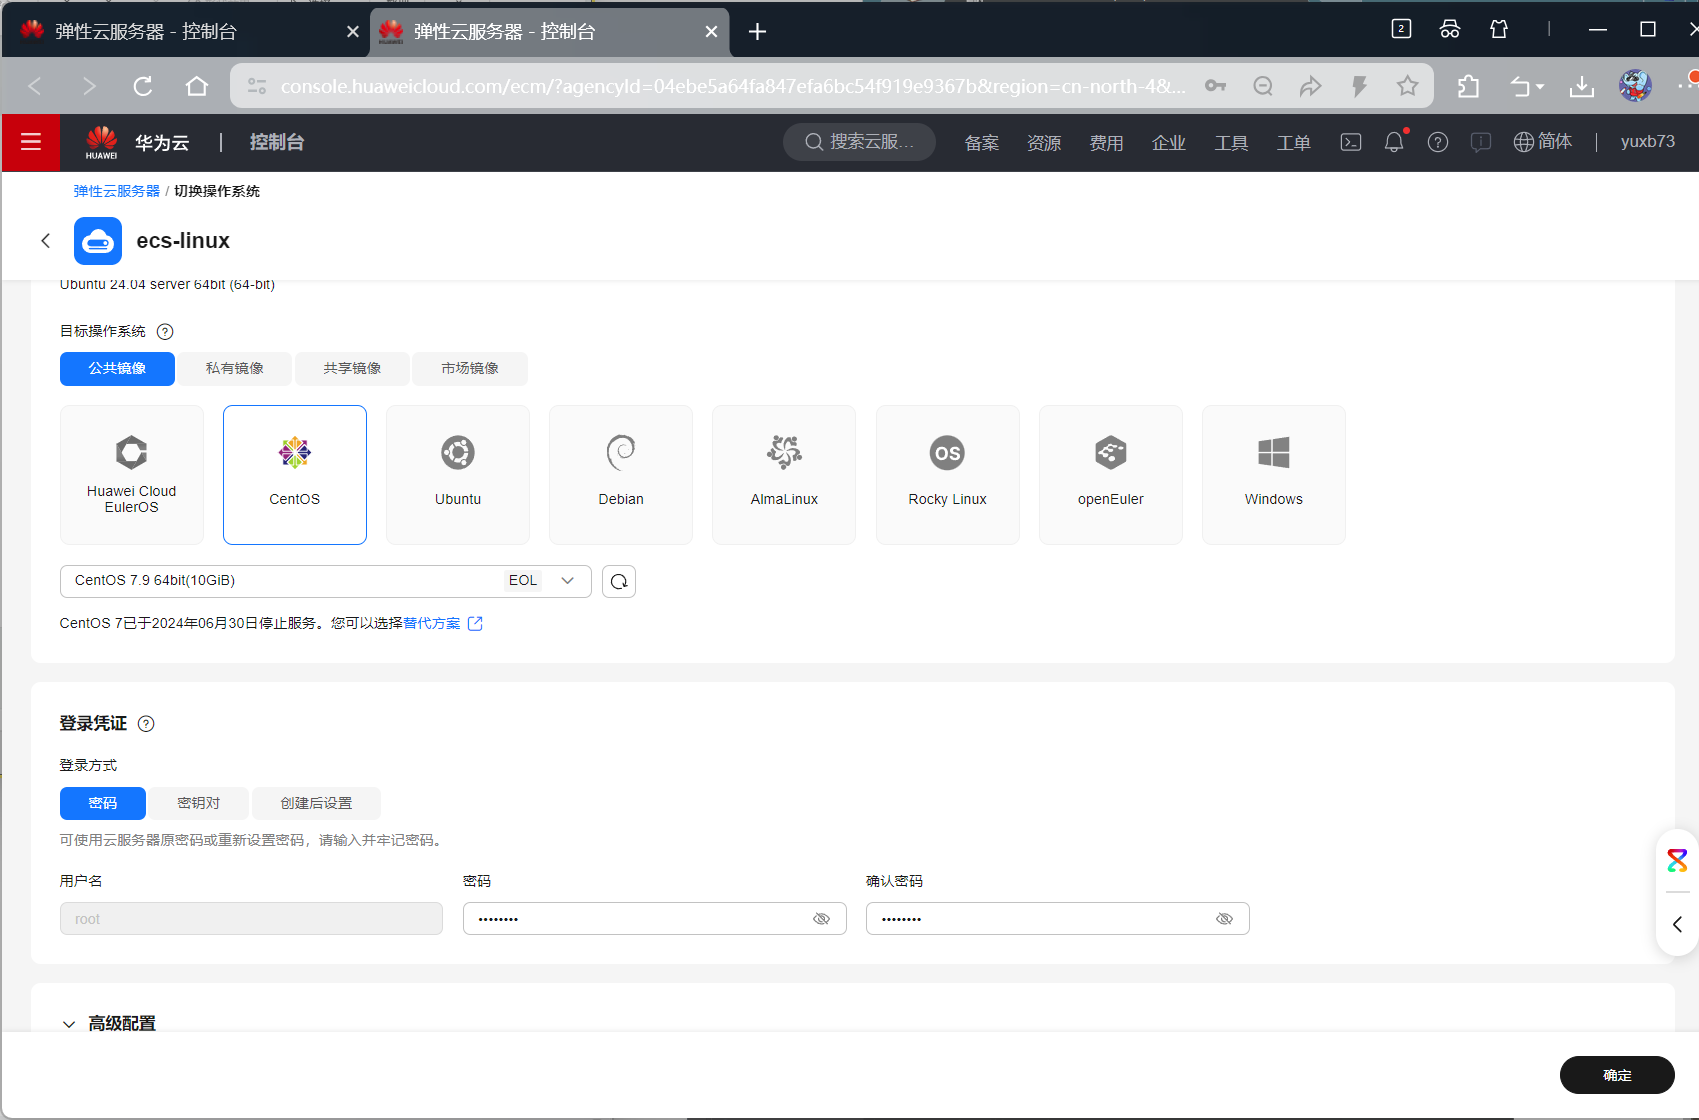Refresh the image version list

pyautogui.click(x=619, y=581)
